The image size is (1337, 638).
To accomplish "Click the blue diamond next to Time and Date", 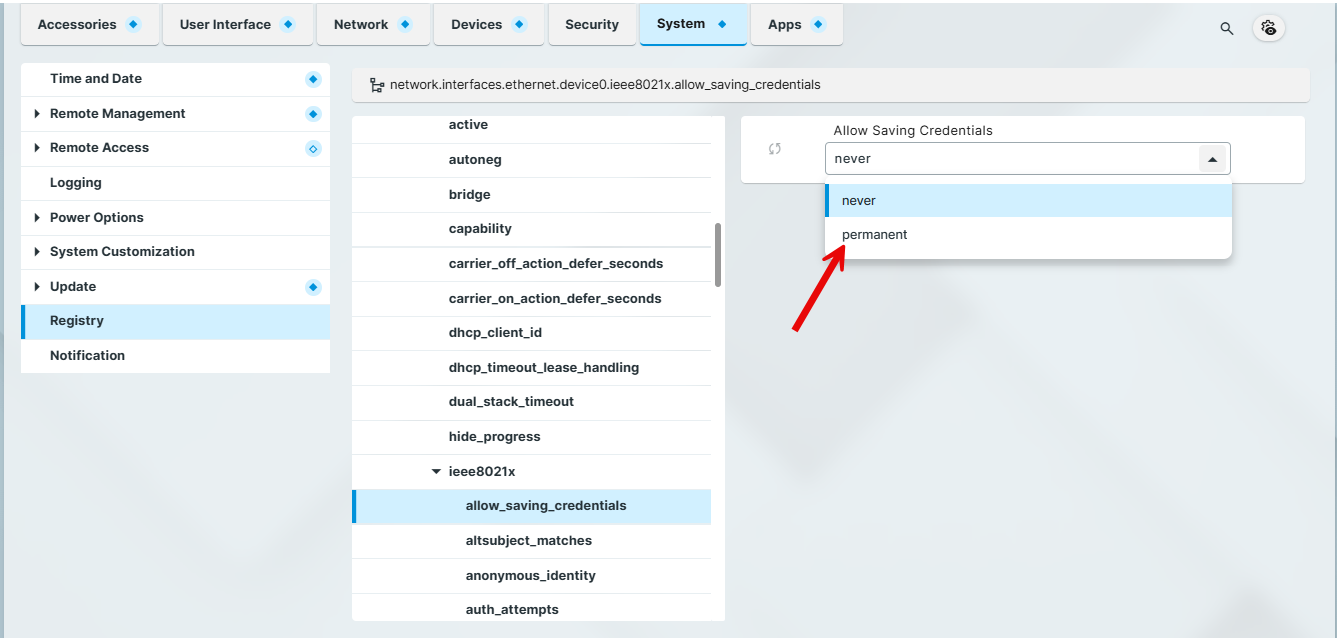I will click(x=313, y=79).
